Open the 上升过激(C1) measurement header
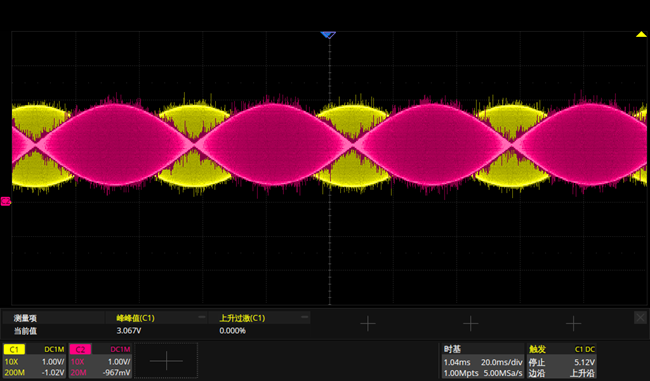 pyautogui.click(x=242, y=318)
